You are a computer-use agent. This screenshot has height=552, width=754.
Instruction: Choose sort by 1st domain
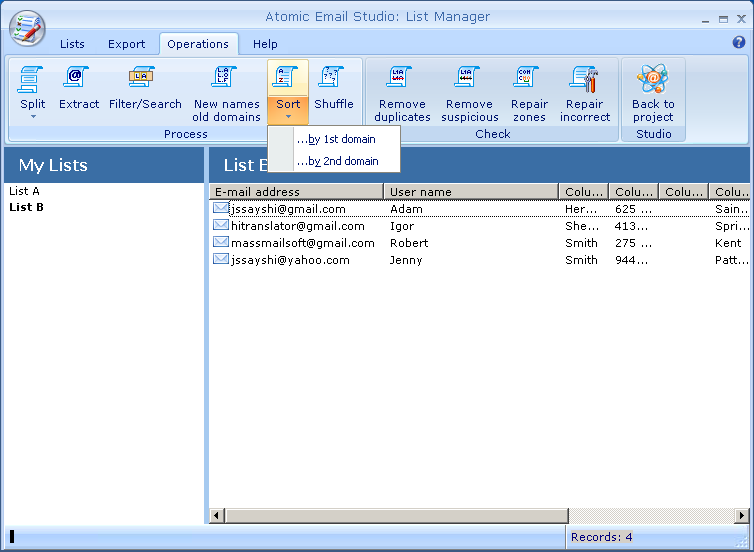[x=334, y=139]
